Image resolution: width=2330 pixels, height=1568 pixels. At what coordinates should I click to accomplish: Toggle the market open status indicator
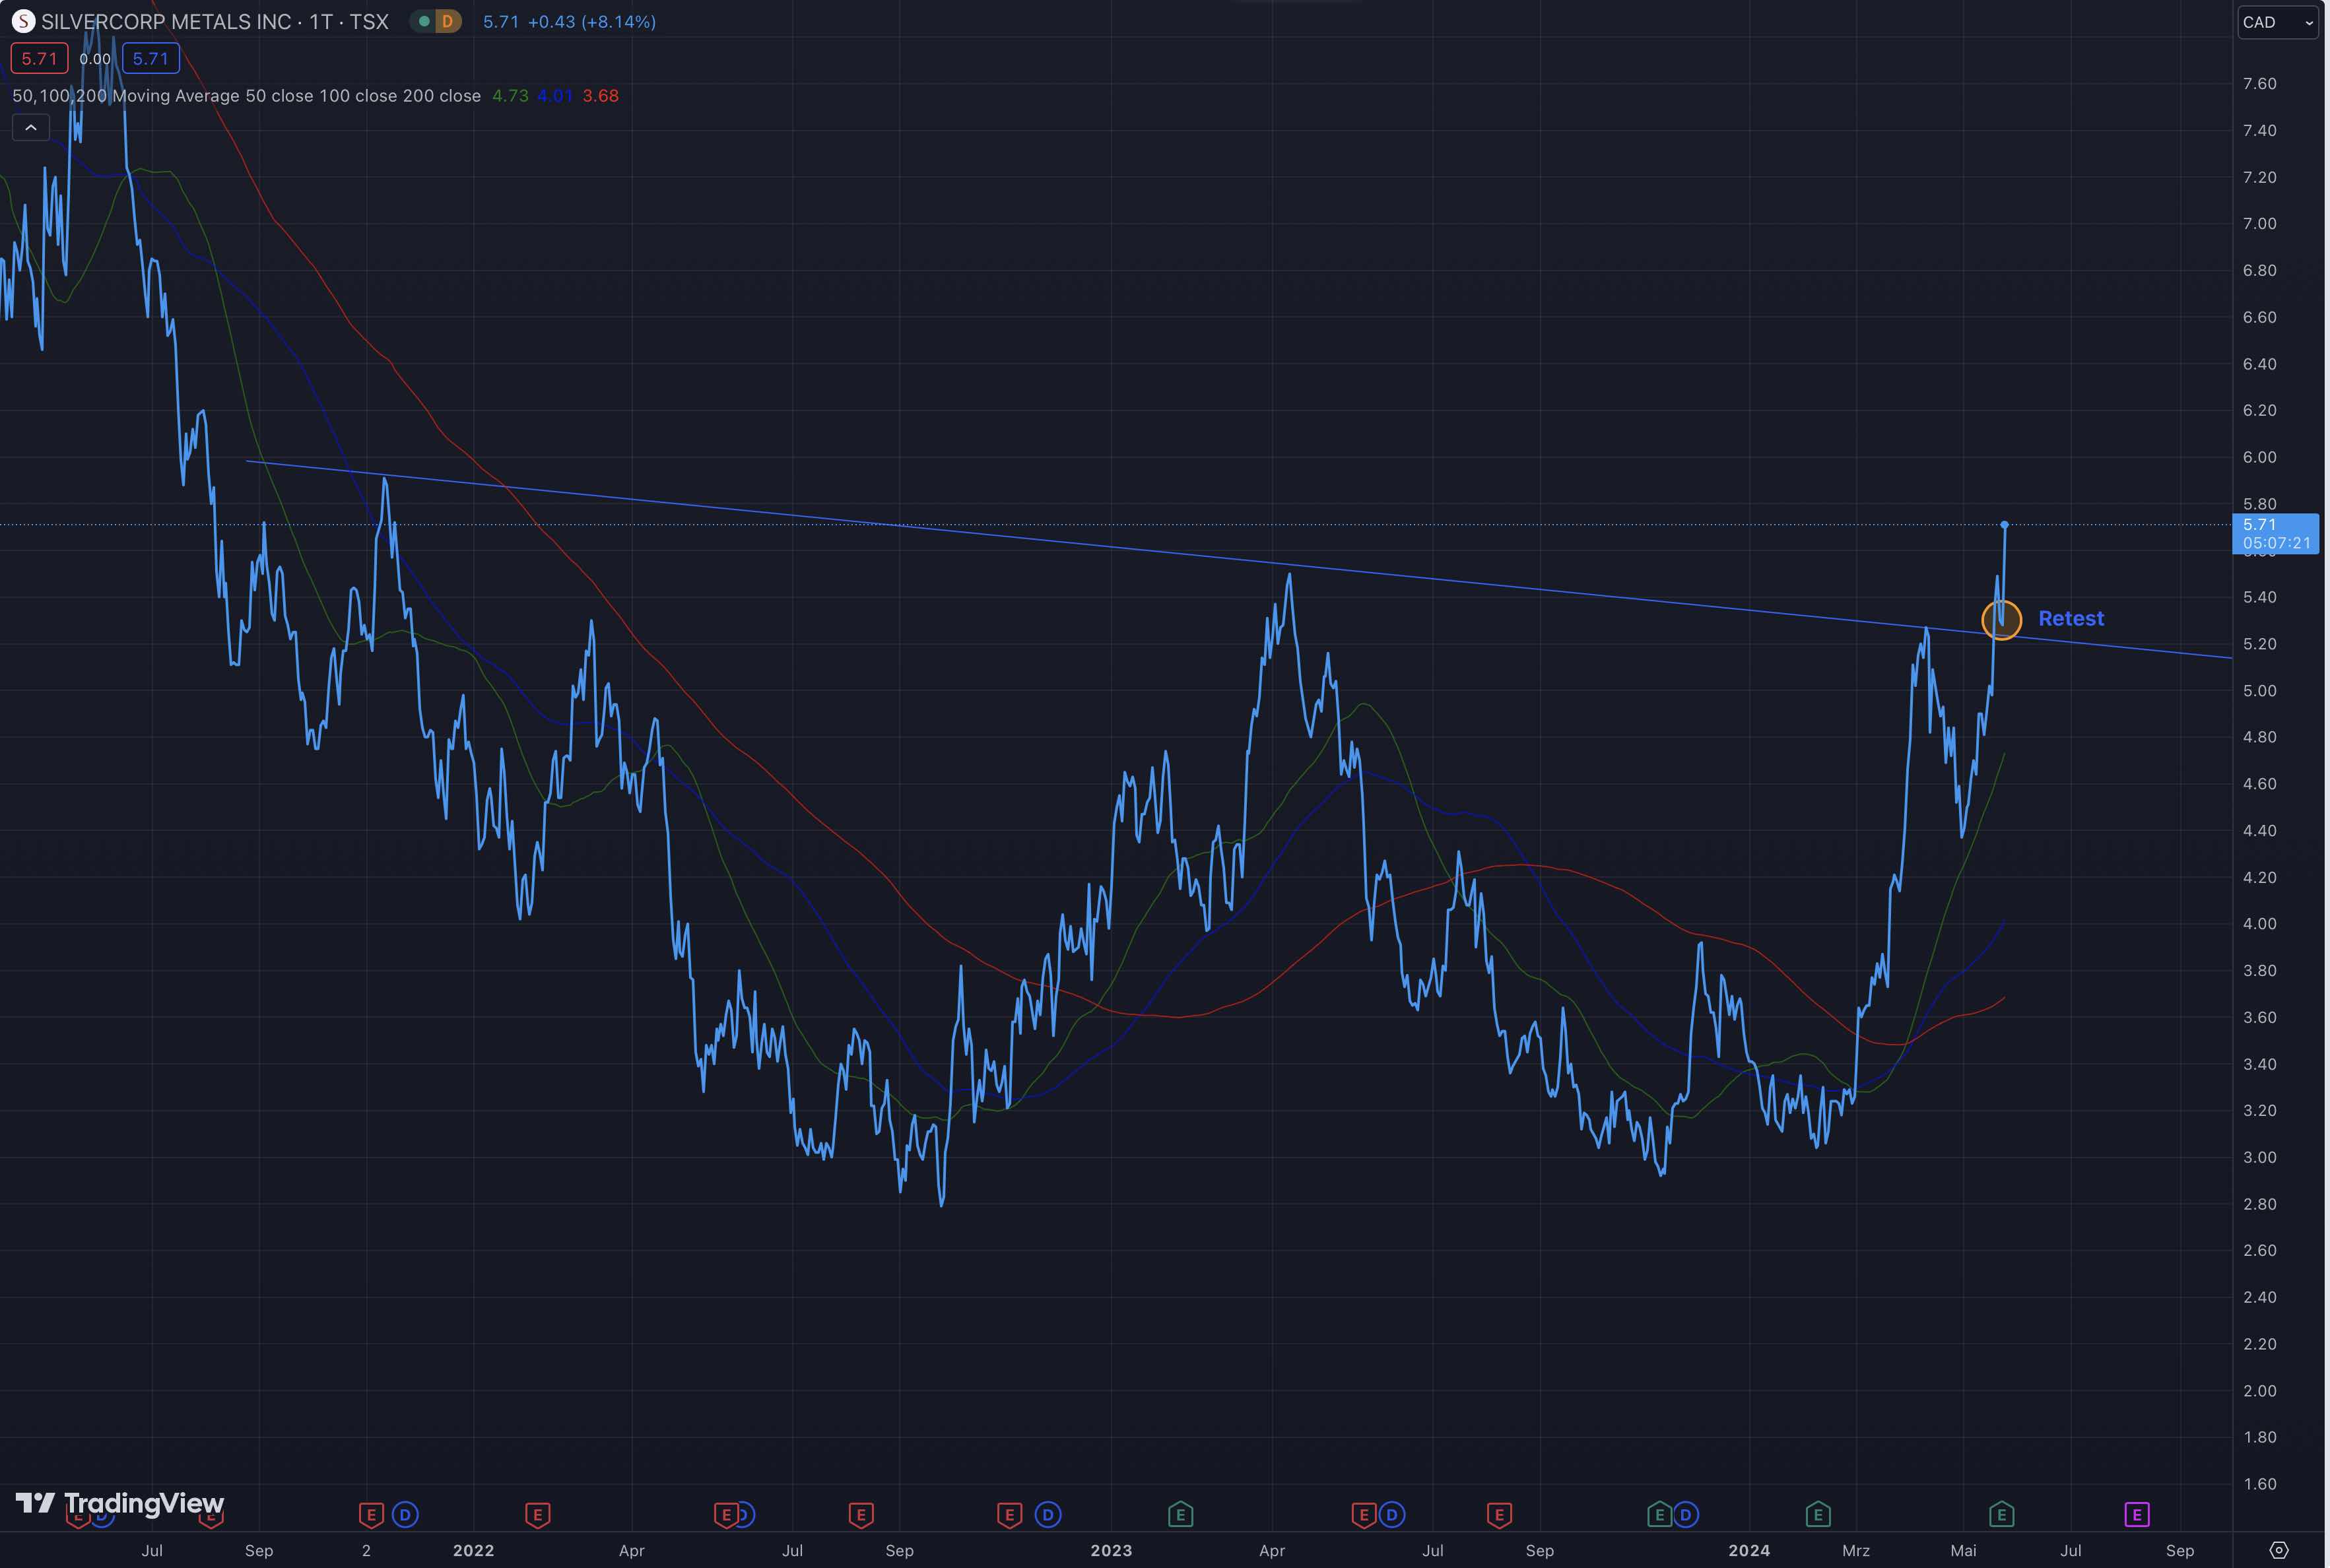(424, 21)
